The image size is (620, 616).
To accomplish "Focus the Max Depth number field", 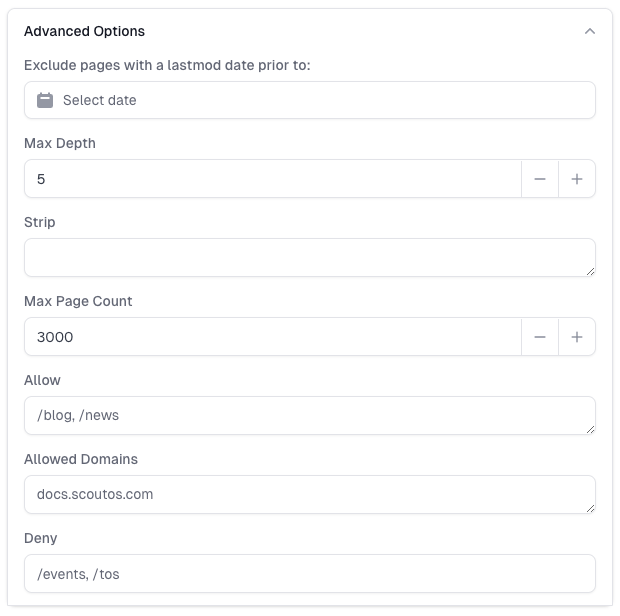I will [272, 179].
